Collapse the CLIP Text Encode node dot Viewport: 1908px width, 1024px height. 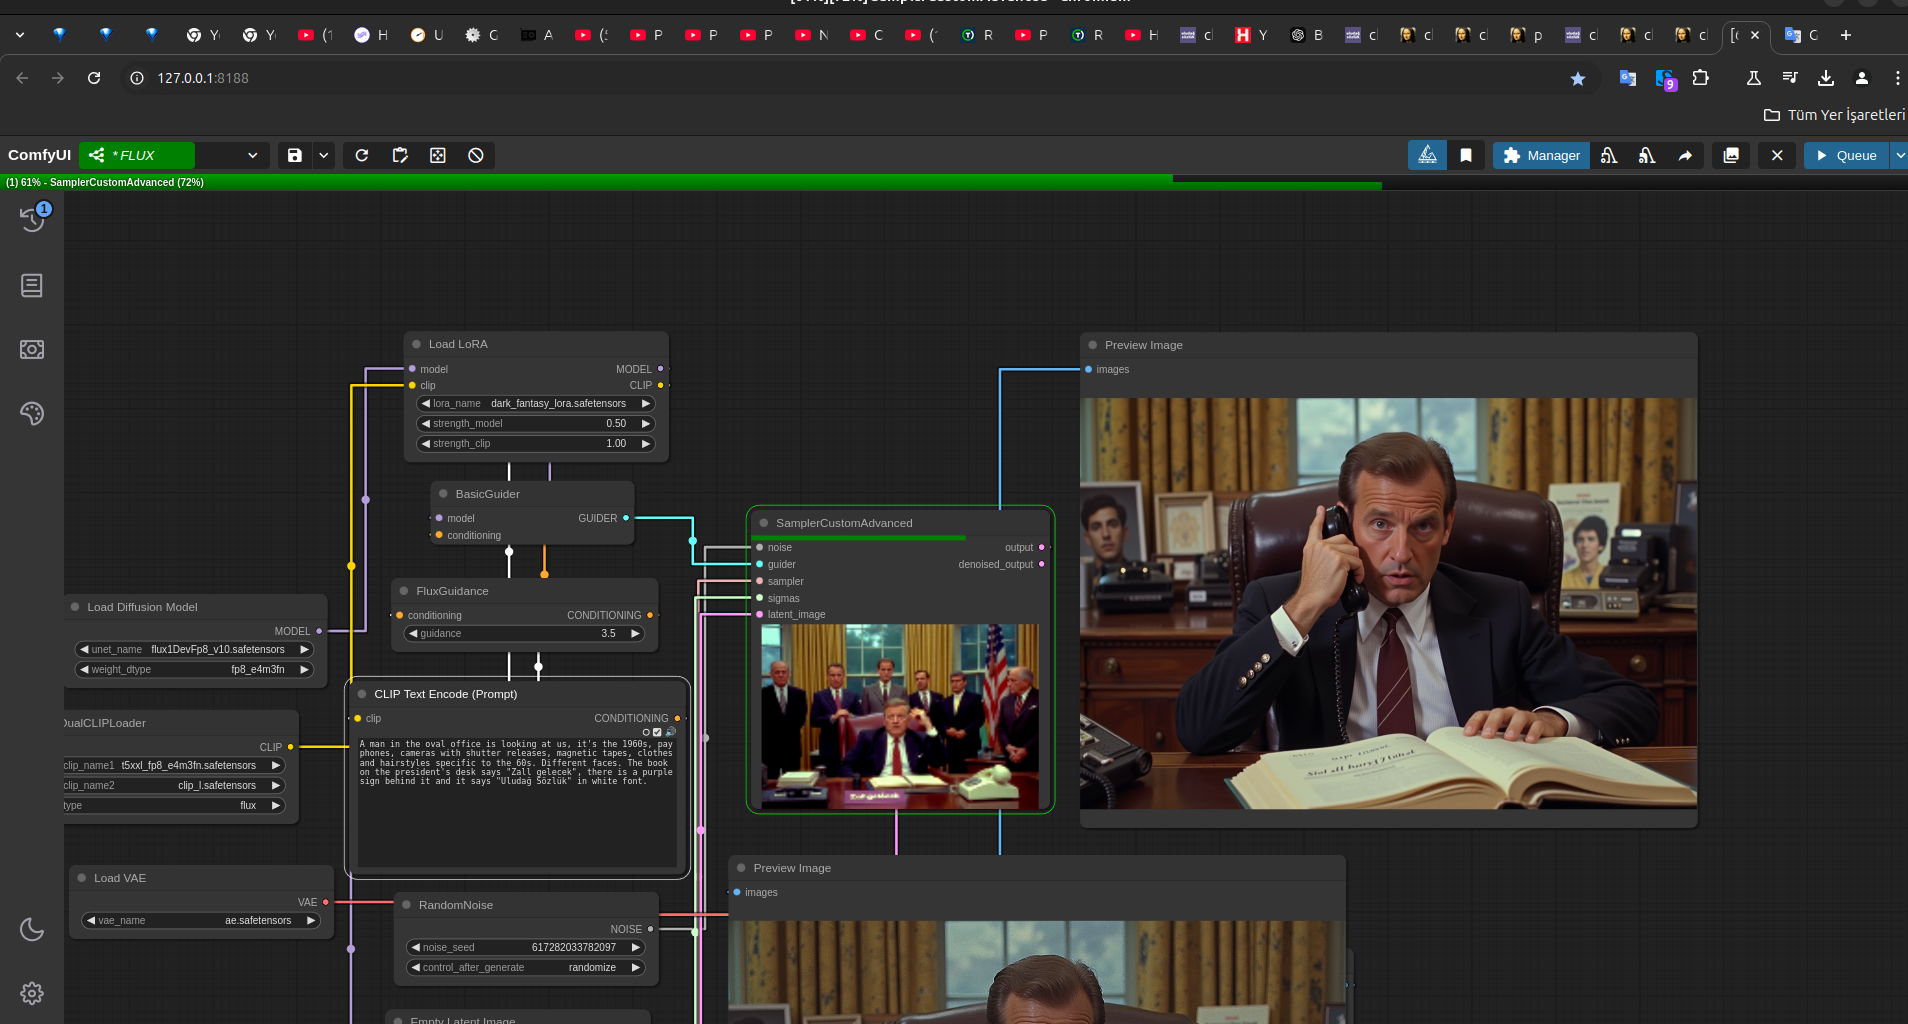(362, 694)
